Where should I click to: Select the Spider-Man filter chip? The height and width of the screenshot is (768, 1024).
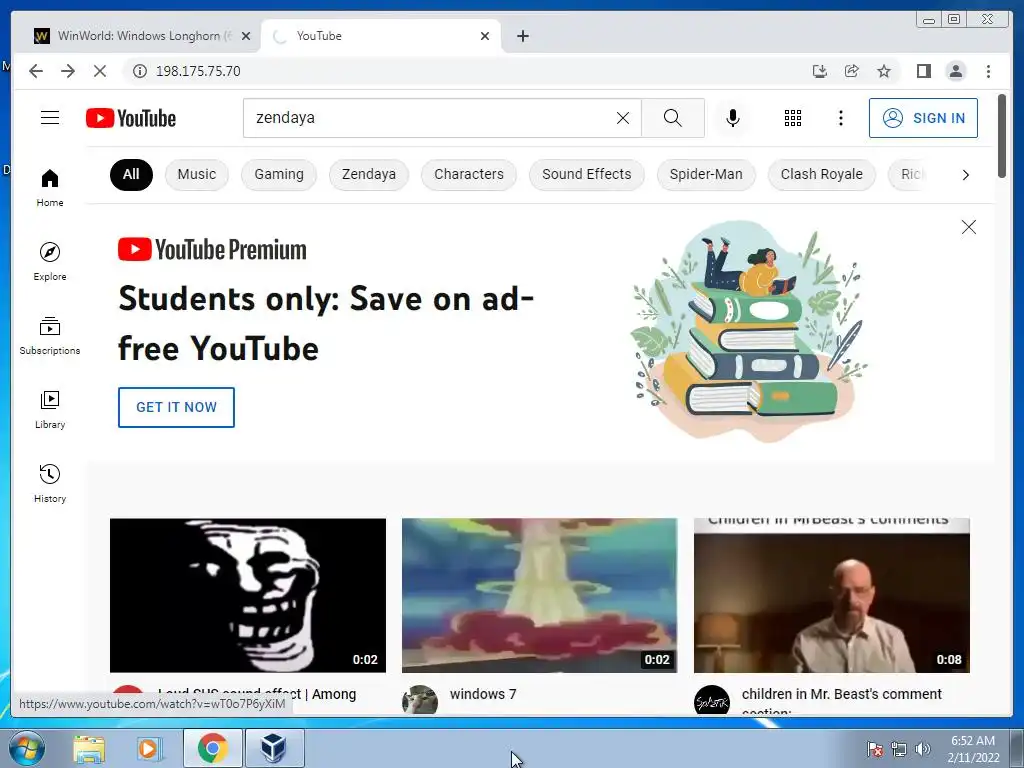coord(706,174)
